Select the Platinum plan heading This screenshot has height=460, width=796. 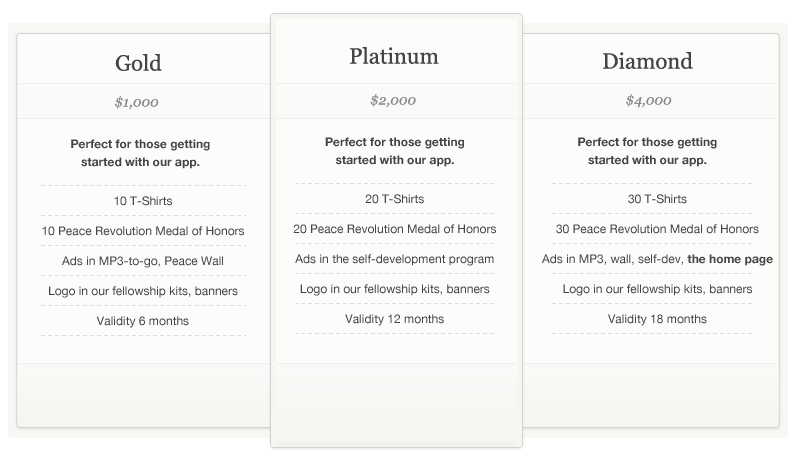[394, 56]
